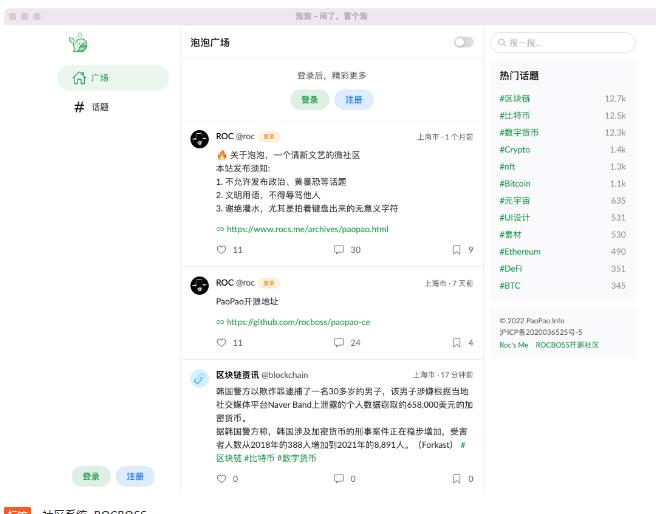Screen dimensions: 656x514
Task: Open hot topic #BTC
Action: point(510,286)
